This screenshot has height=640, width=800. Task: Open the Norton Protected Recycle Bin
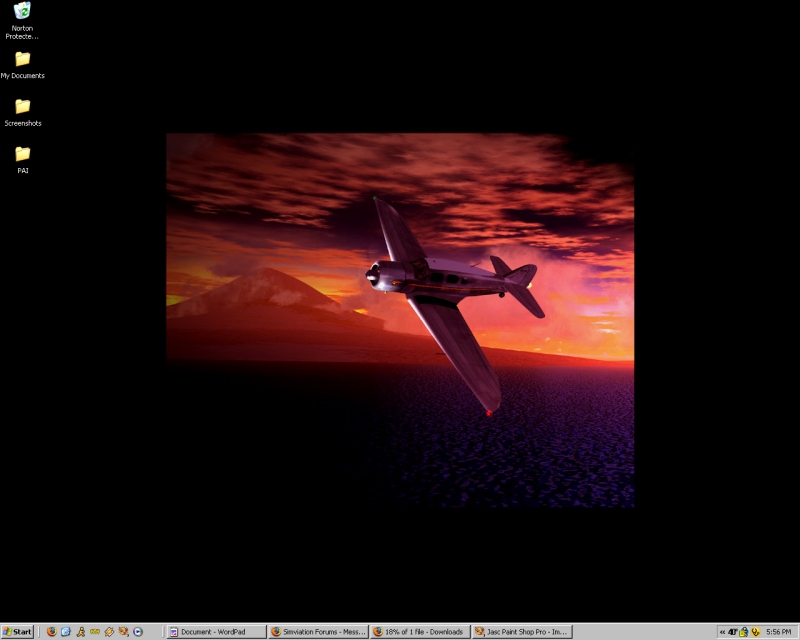coord(22,20)
